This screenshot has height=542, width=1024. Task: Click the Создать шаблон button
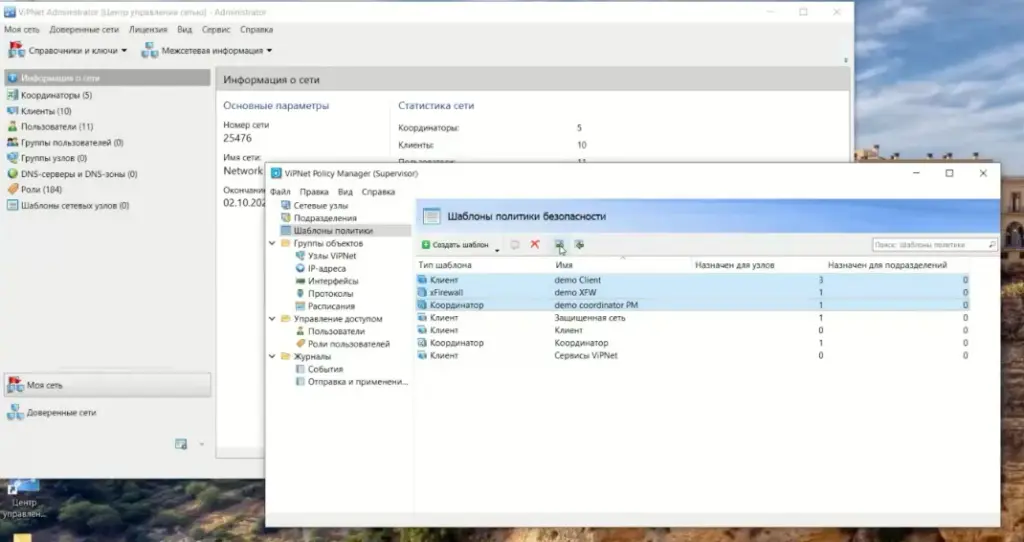point(456,245)
